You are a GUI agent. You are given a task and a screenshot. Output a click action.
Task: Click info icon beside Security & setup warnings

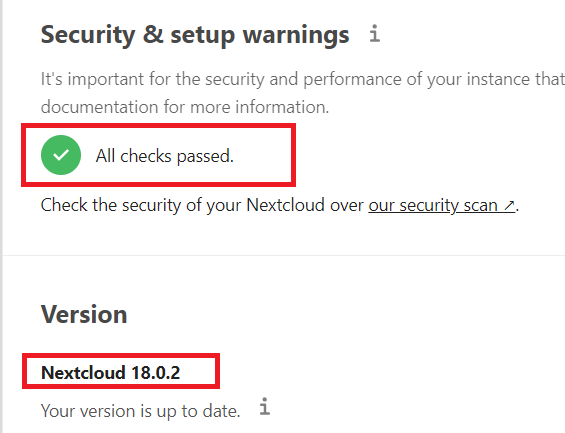[375, 34]
